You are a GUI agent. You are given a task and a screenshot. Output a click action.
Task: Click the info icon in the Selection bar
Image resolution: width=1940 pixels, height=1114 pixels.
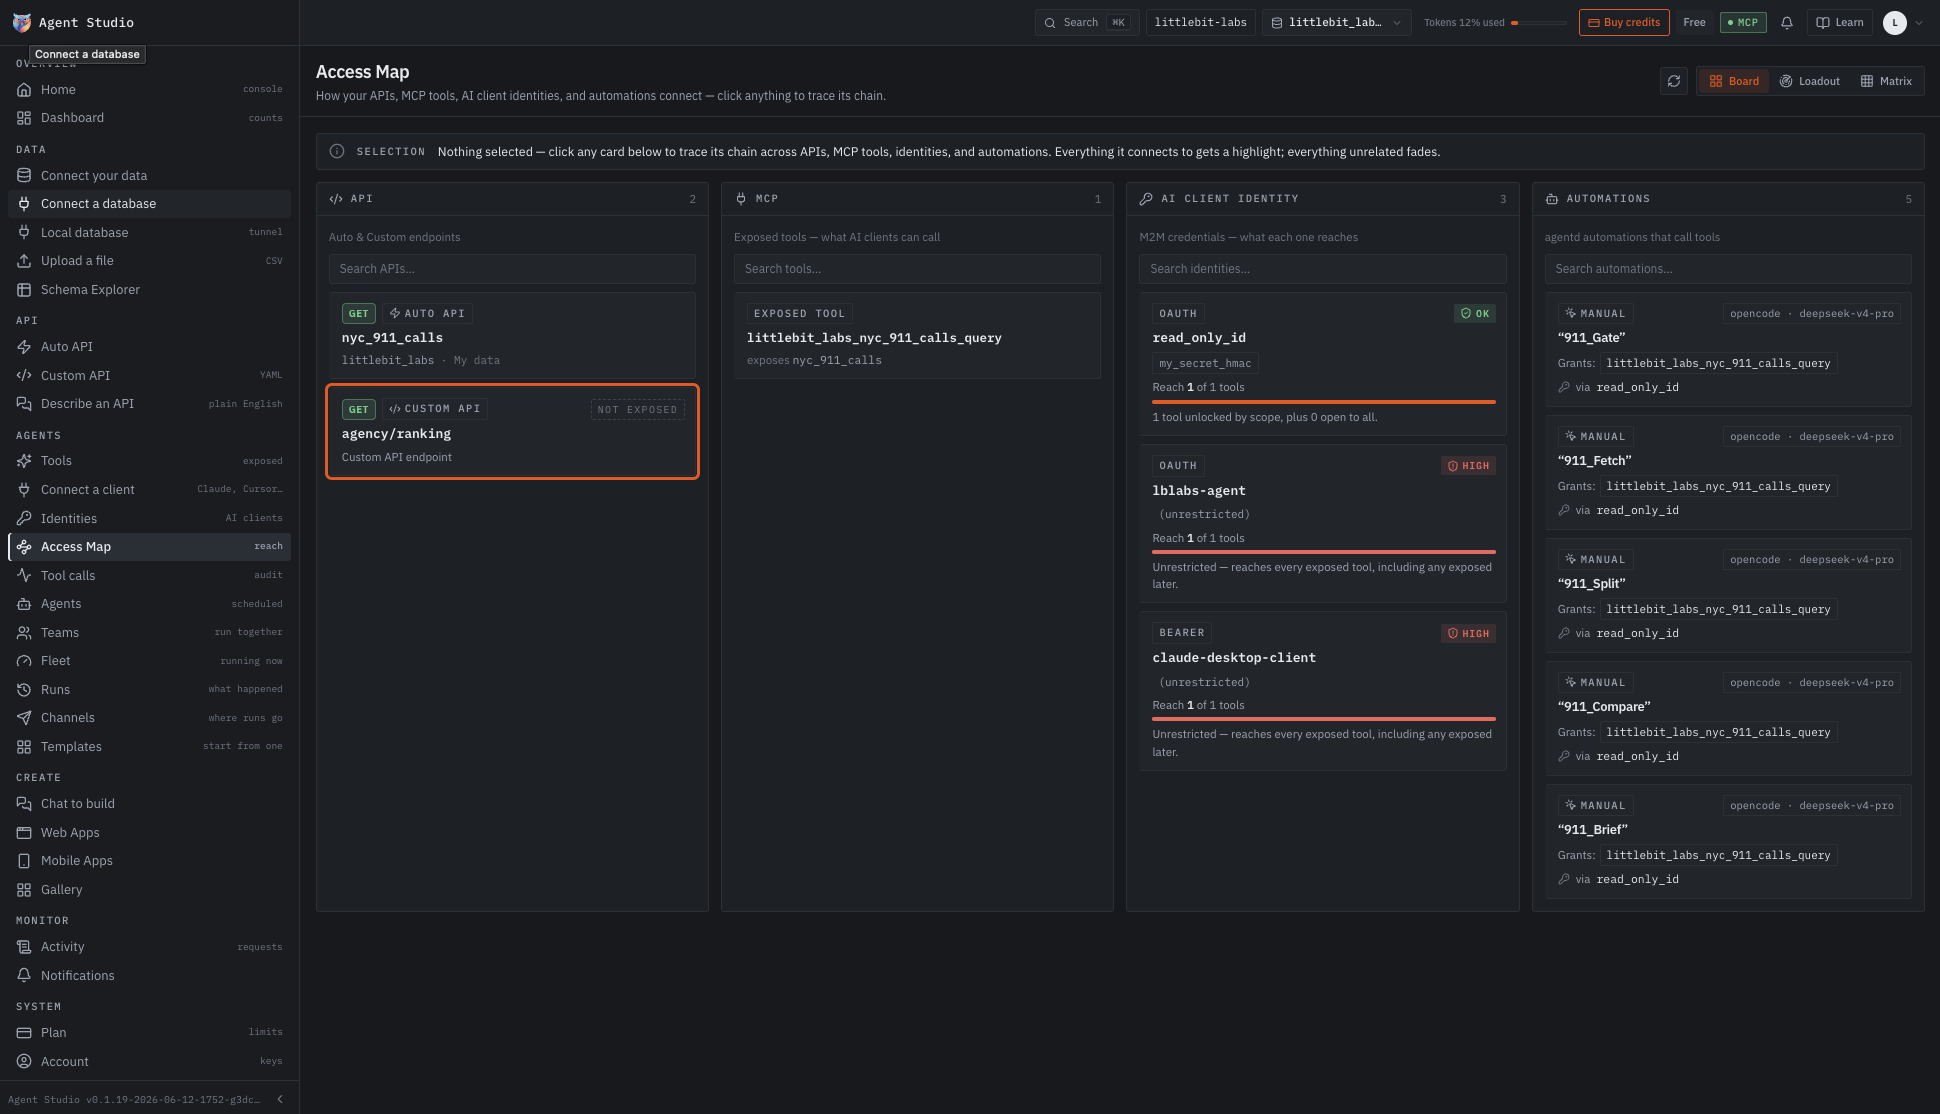click(x=337, y=152)
